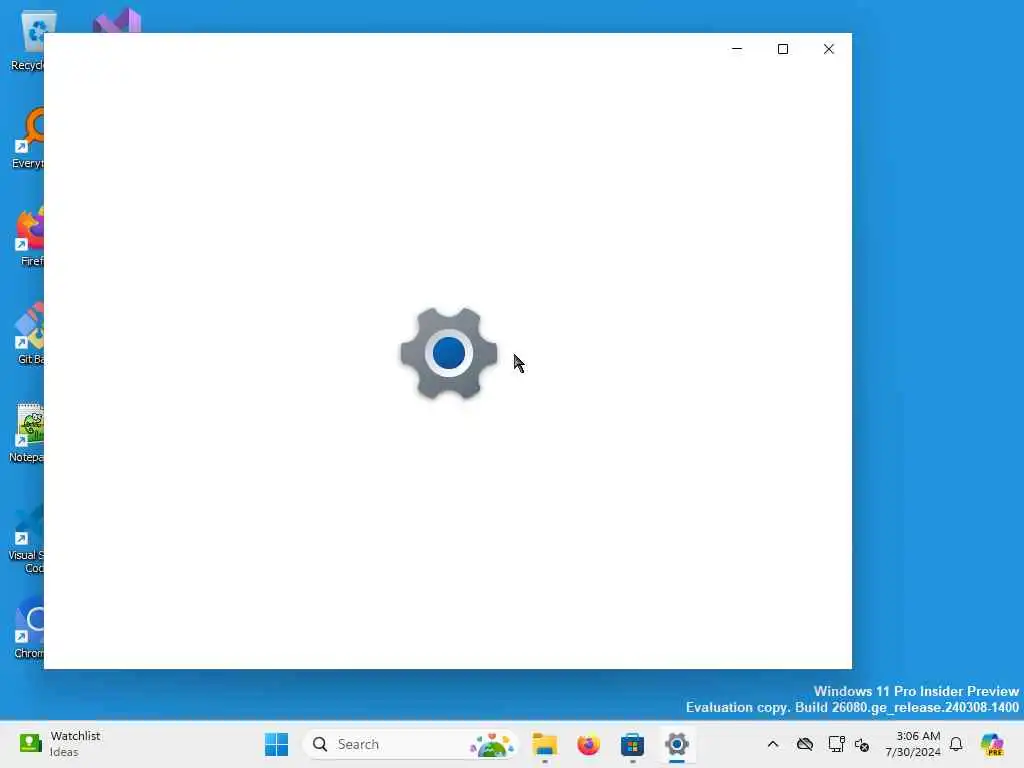Select the Visual Studio desktop icon
The image size is (1024, 768).
(x=117, y=20)
